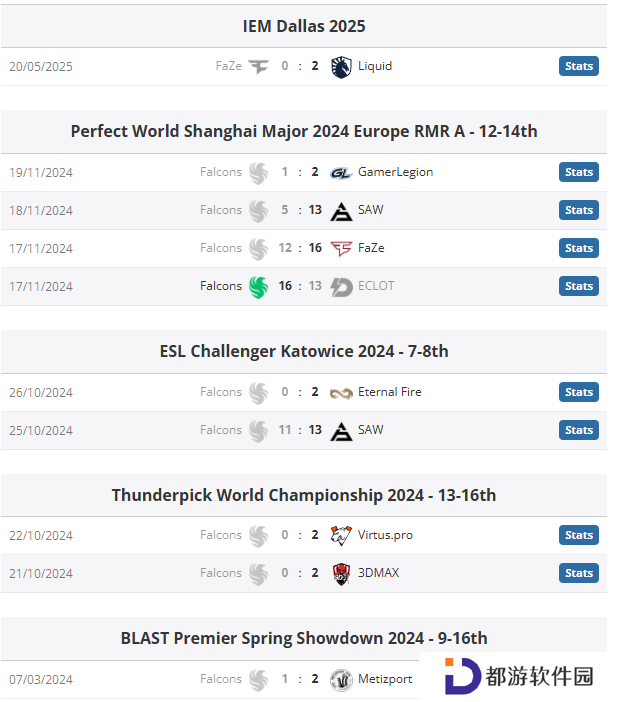This screenshot has height=702, width=619.
Task: Open ESL Challenger Katowice 2024 event heading
Action: pos(304,351)
